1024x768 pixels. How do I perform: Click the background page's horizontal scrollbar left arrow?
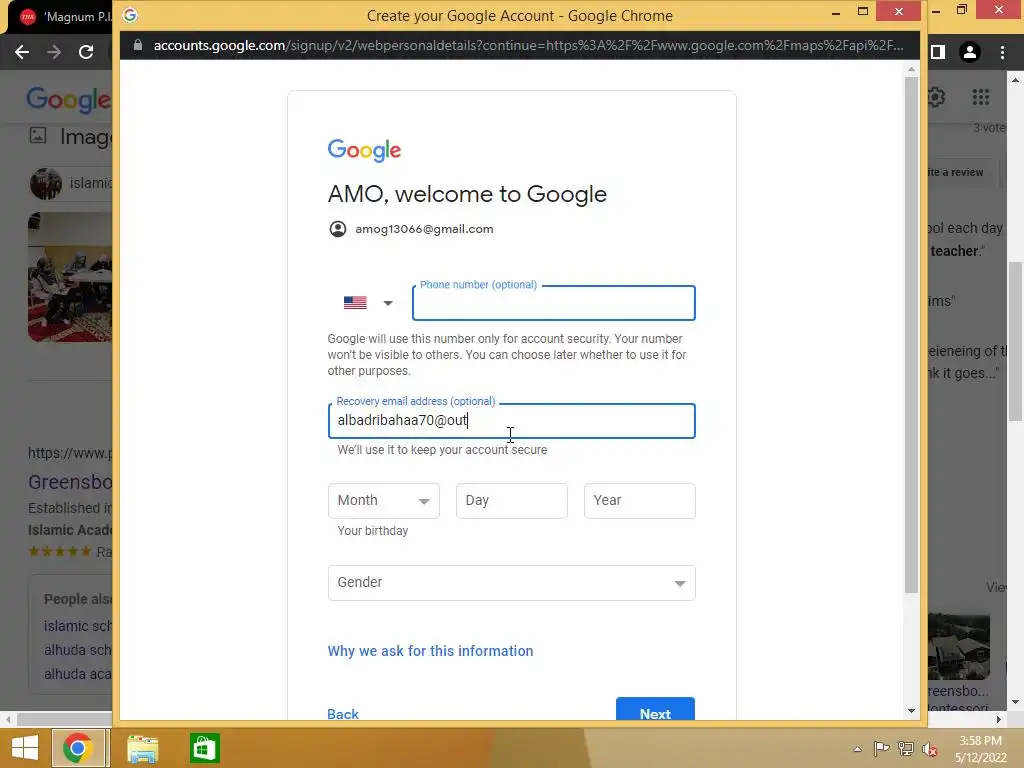(x=7, y=719)
